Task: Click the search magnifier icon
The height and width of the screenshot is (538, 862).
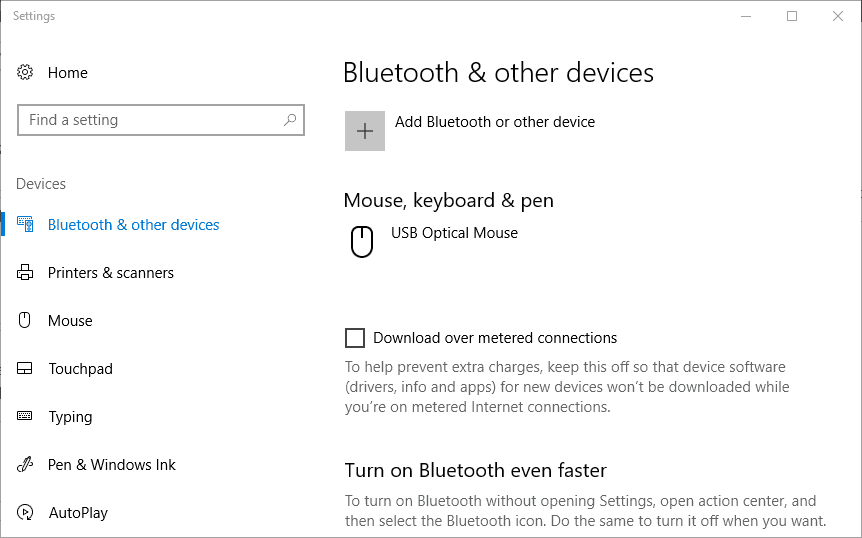Action: point(290,120)
